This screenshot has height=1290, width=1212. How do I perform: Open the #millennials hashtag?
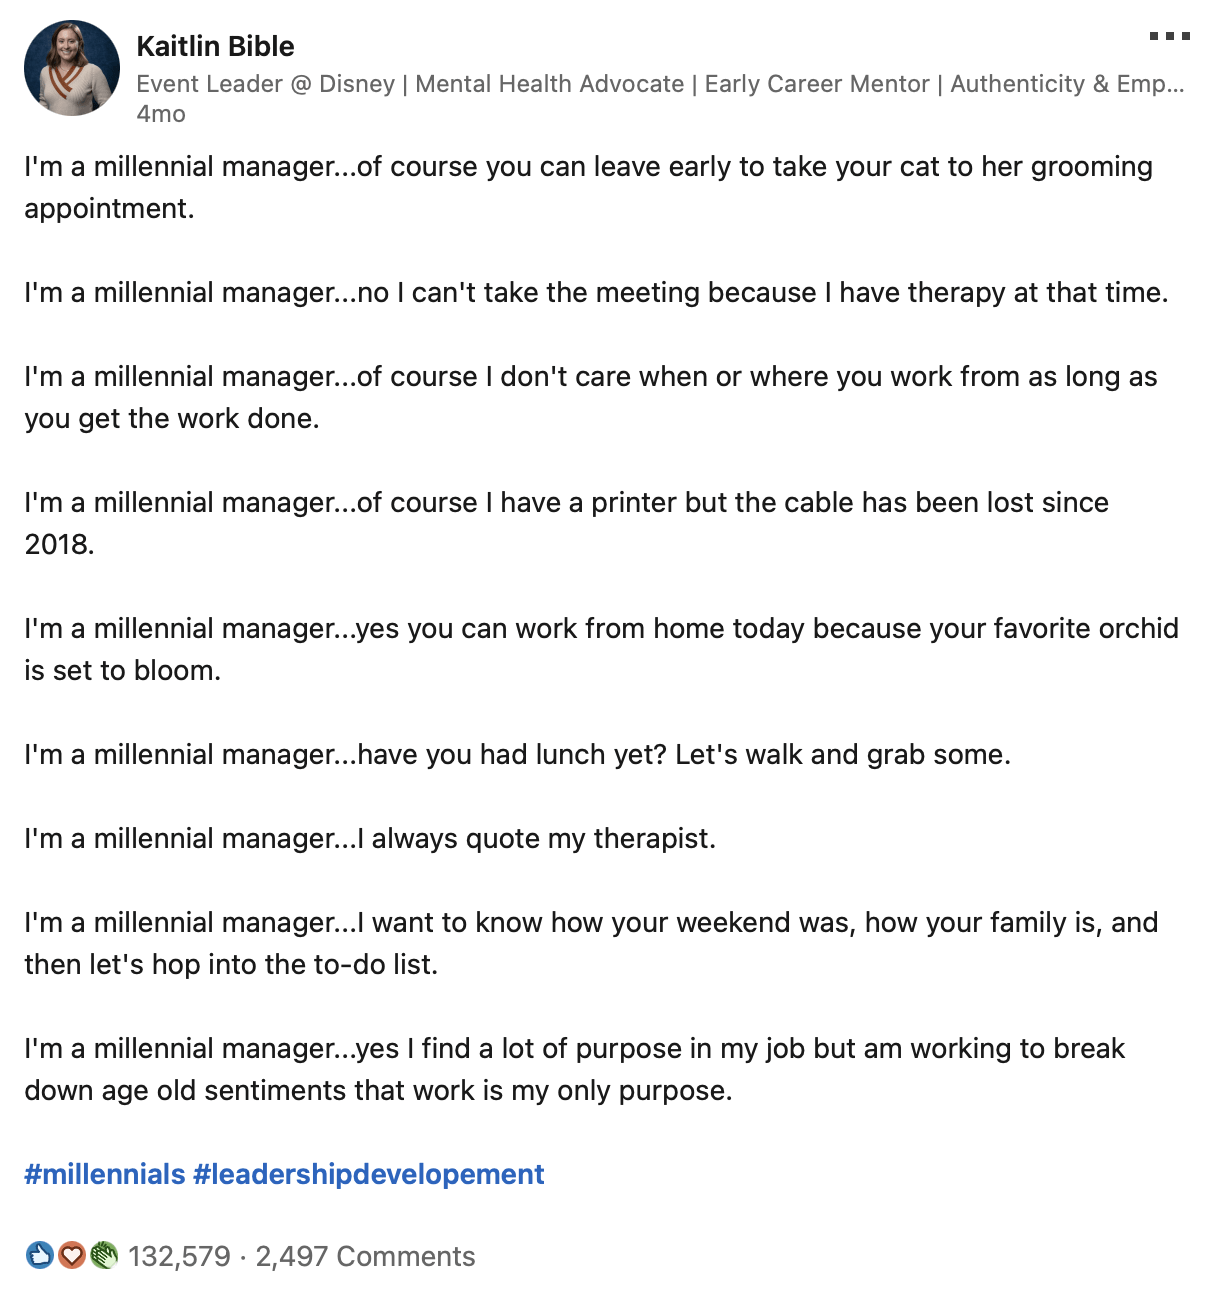[x=105, y=1174]
